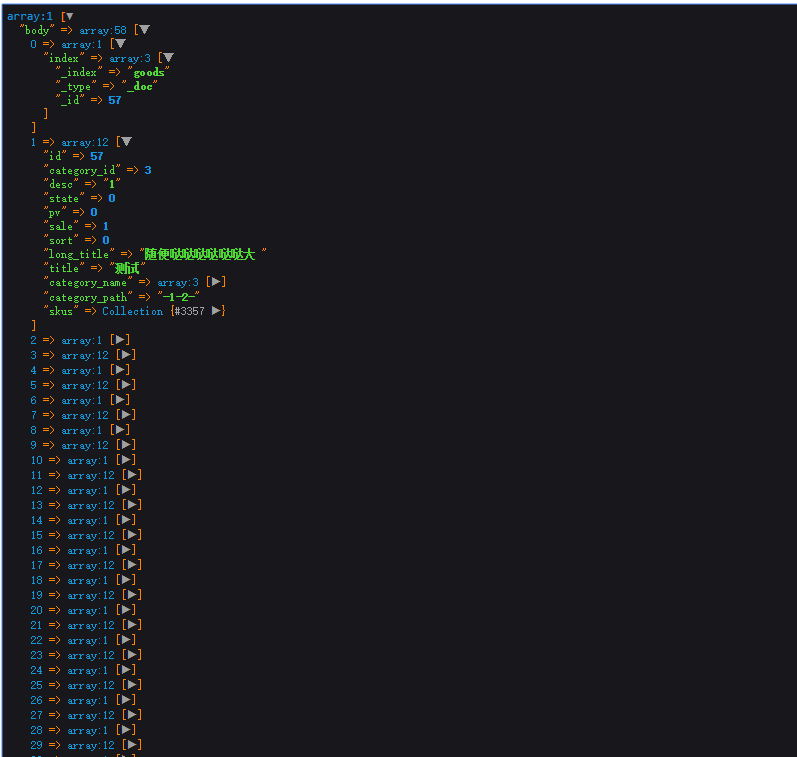
Task: Expand item 27 array:12 arrow
Action: (x=133, y=715)
